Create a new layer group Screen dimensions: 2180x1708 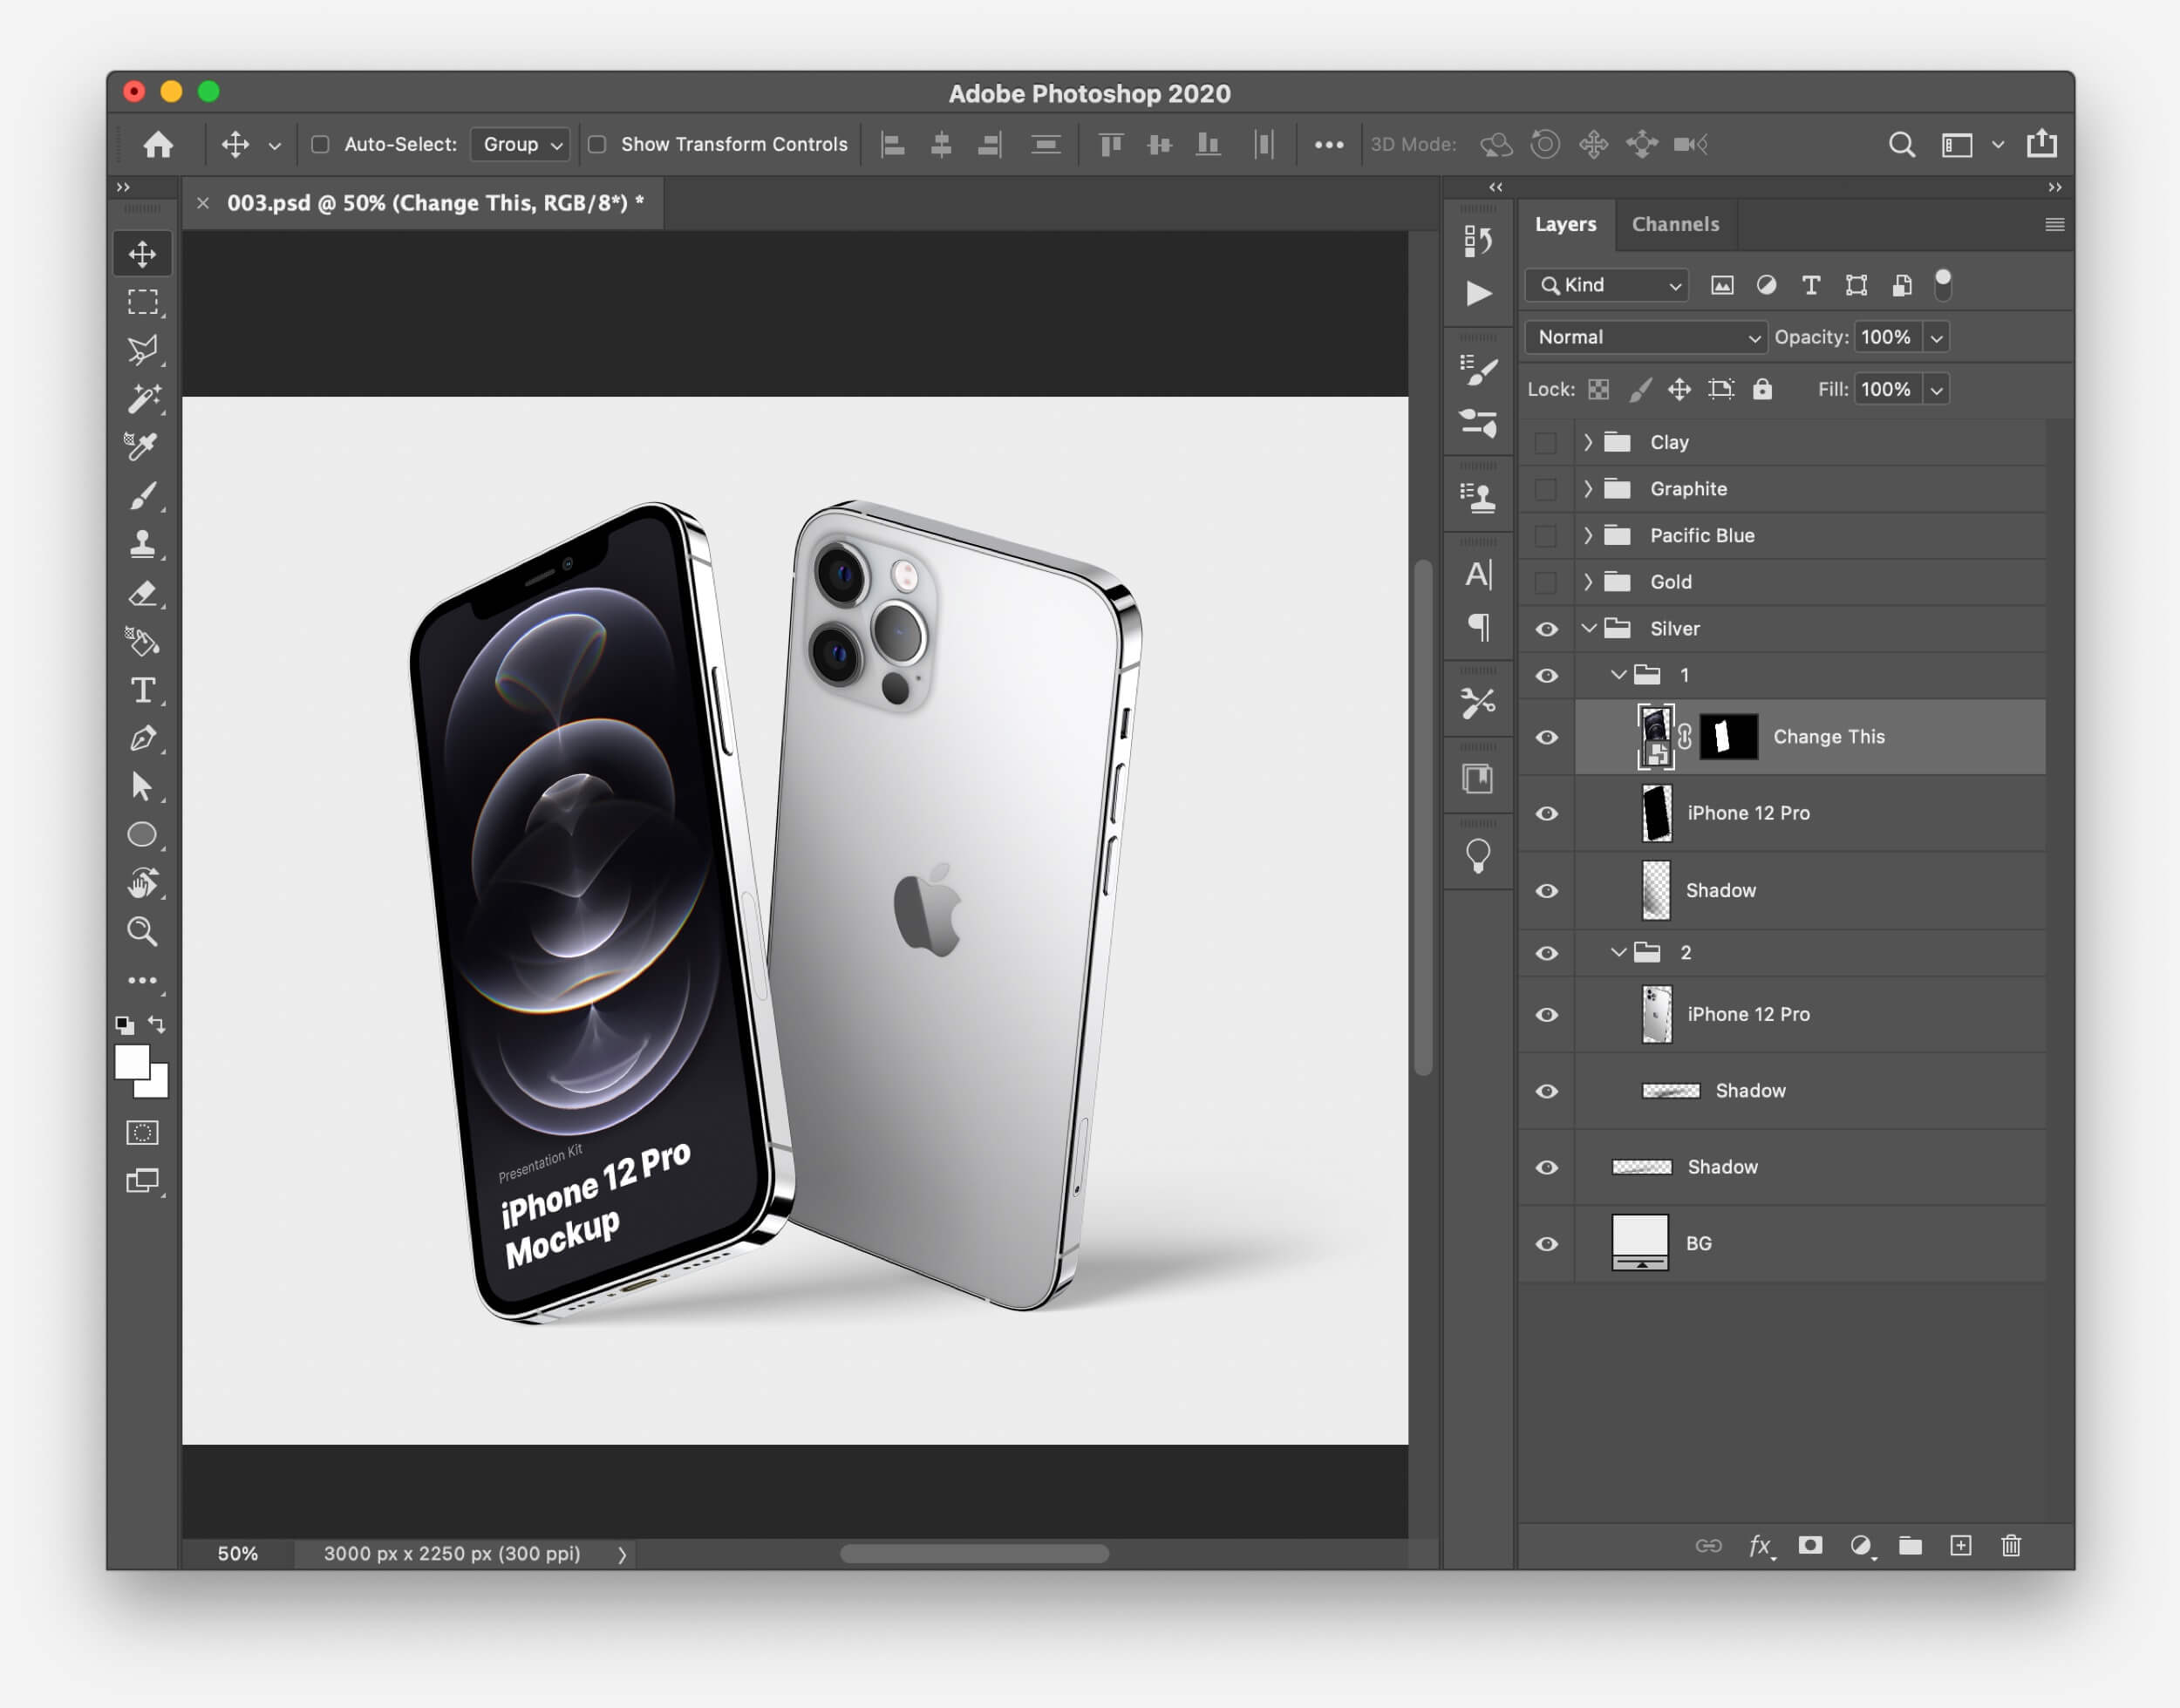coord(1910,1546)
